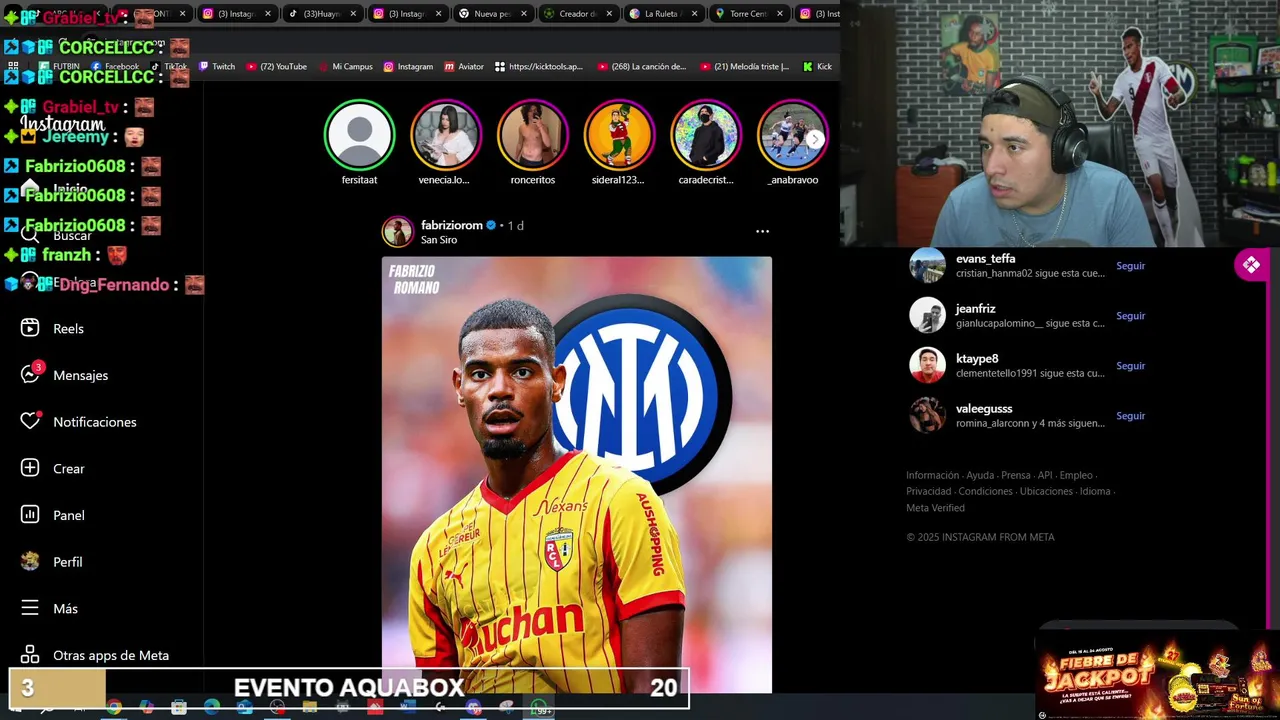The image size is (1280, 720).
Task: Open the Aviator bookmark
Action: (464, 67)
